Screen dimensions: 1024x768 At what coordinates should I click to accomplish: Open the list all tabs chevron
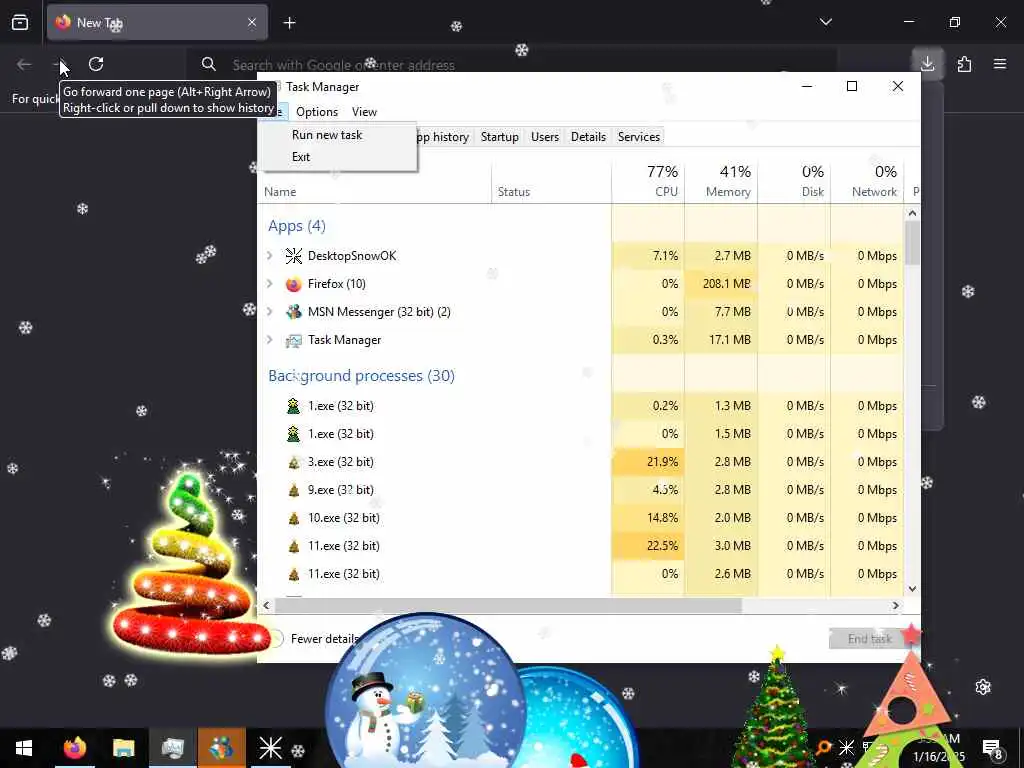[x=825, y=22]
